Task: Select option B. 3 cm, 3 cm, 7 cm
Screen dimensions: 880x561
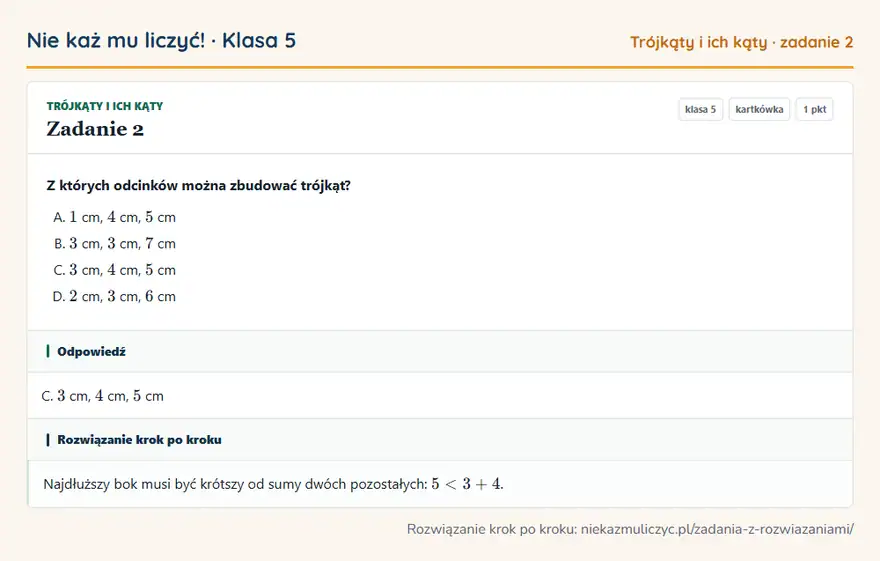Action: pyautogui.click(x=114, y=243)
